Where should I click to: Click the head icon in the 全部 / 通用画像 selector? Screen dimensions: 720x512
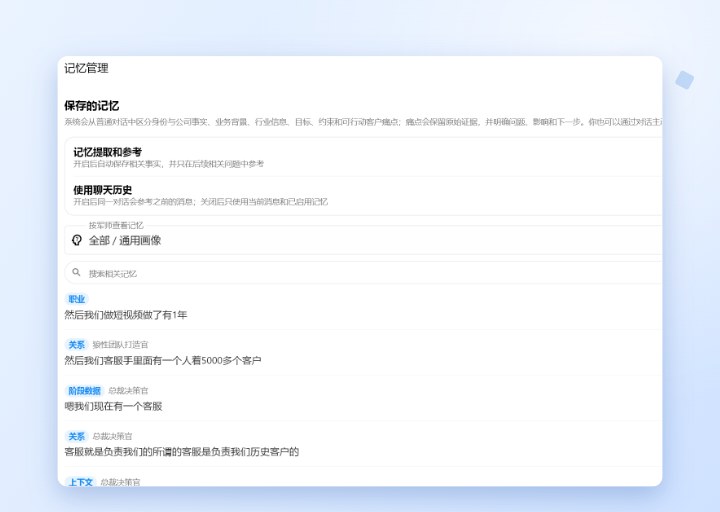77,240
